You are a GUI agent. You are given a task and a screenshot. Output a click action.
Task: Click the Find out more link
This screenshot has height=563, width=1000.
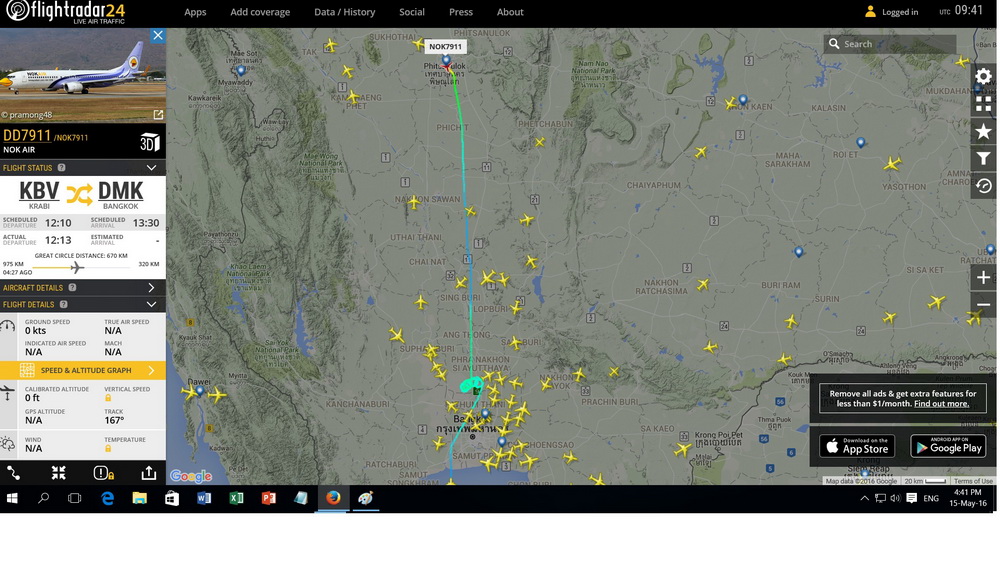(941, 404)
